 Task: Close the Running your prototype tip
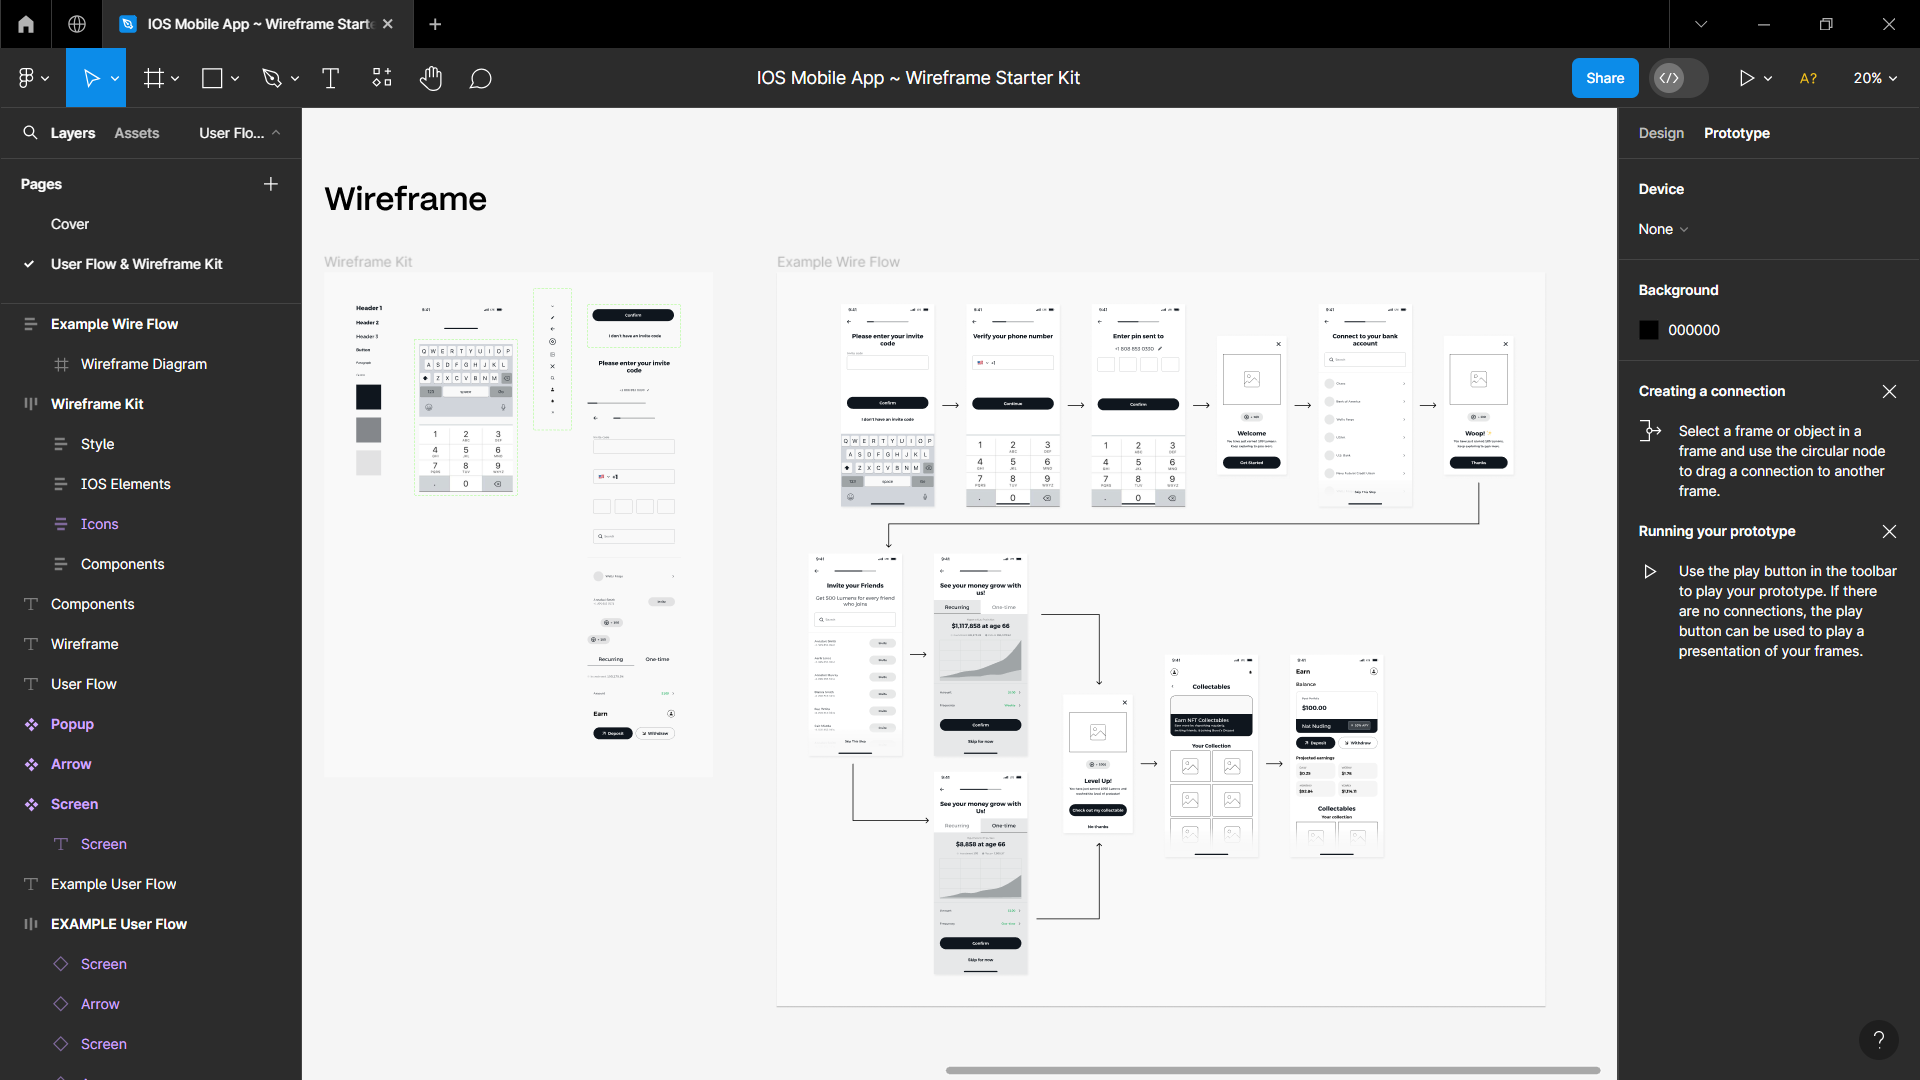[x=1889, y=531]
